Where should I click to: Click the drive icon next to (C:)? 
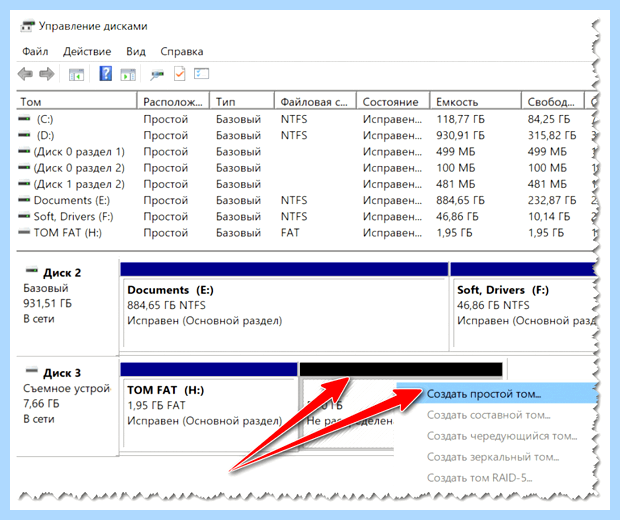(25, 119)
